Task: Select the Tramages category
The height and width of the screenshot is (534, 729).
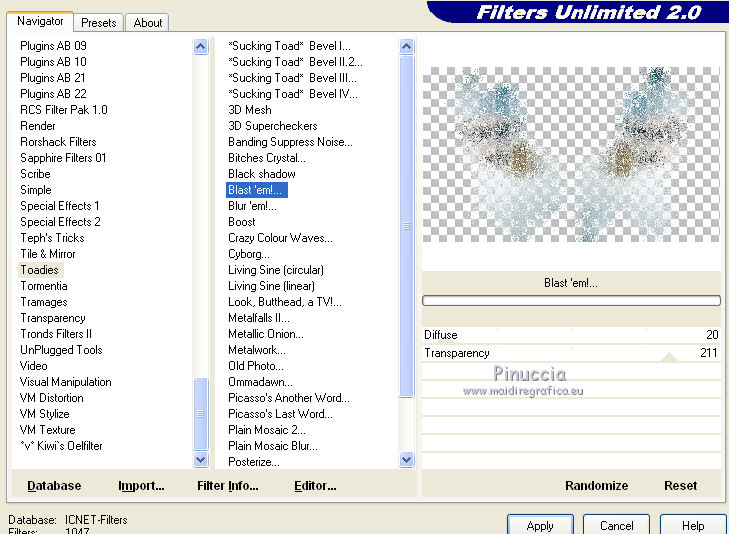Action: coord(44,302)
